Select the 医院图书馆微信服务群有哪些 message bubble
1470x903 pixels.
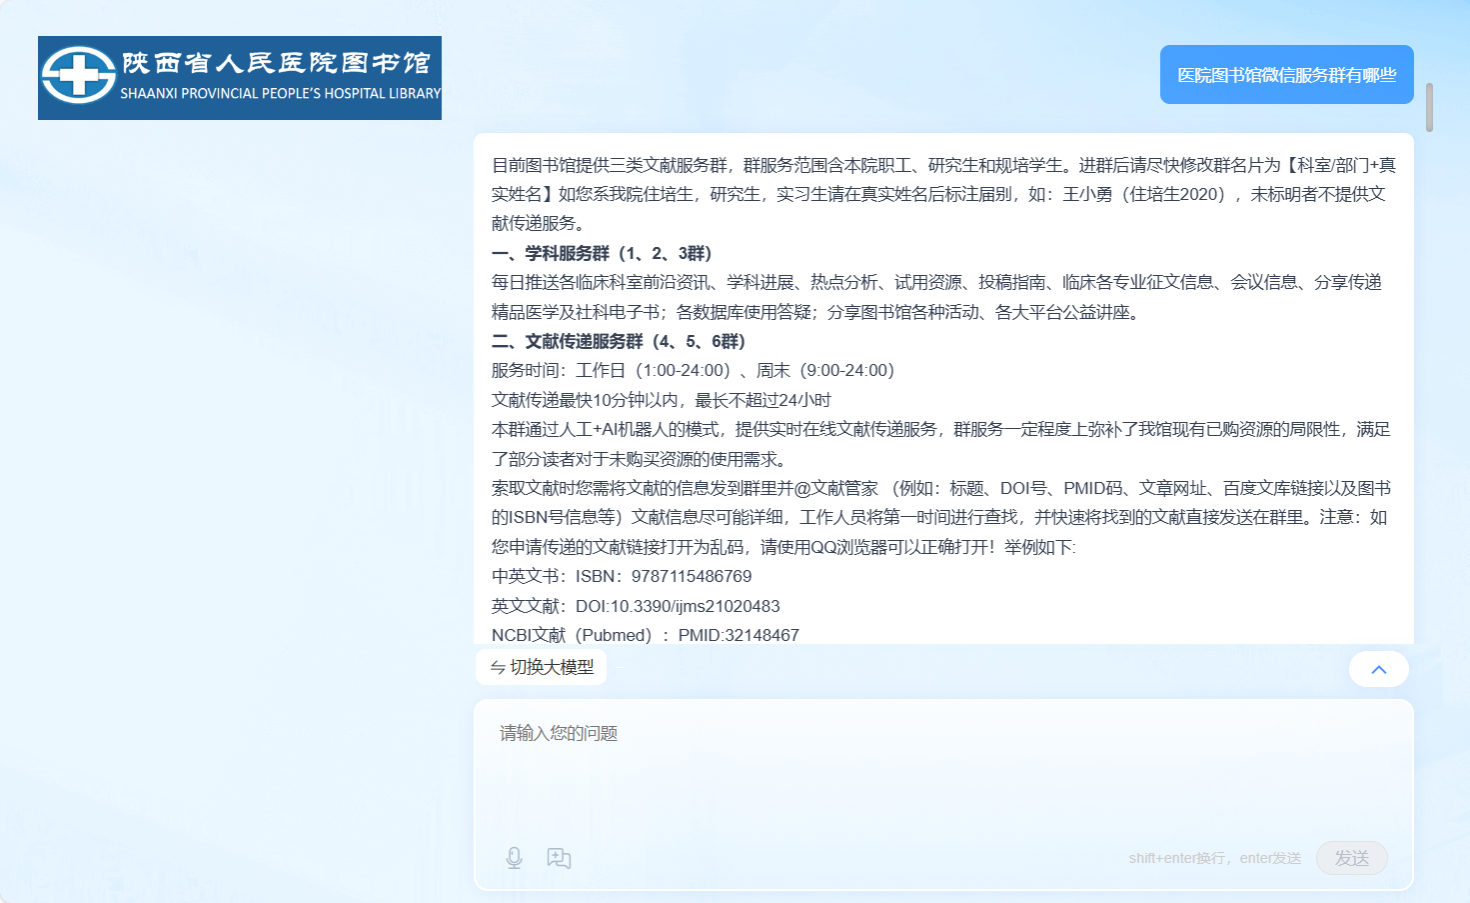(1286, 75)
